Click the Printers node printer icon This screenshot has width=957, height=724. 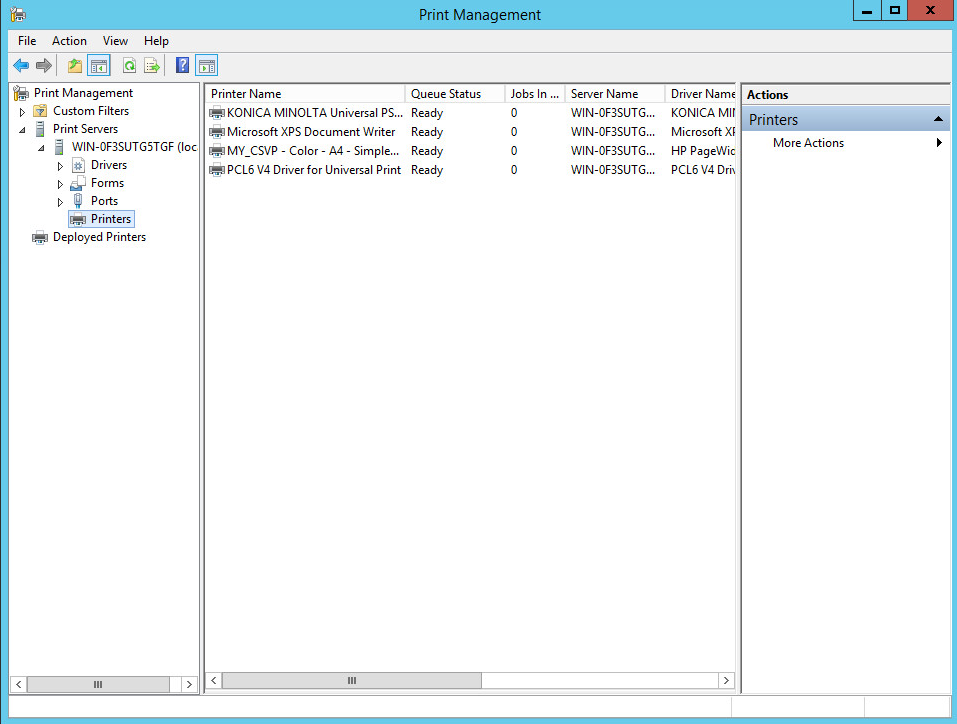tap(78, 219)
